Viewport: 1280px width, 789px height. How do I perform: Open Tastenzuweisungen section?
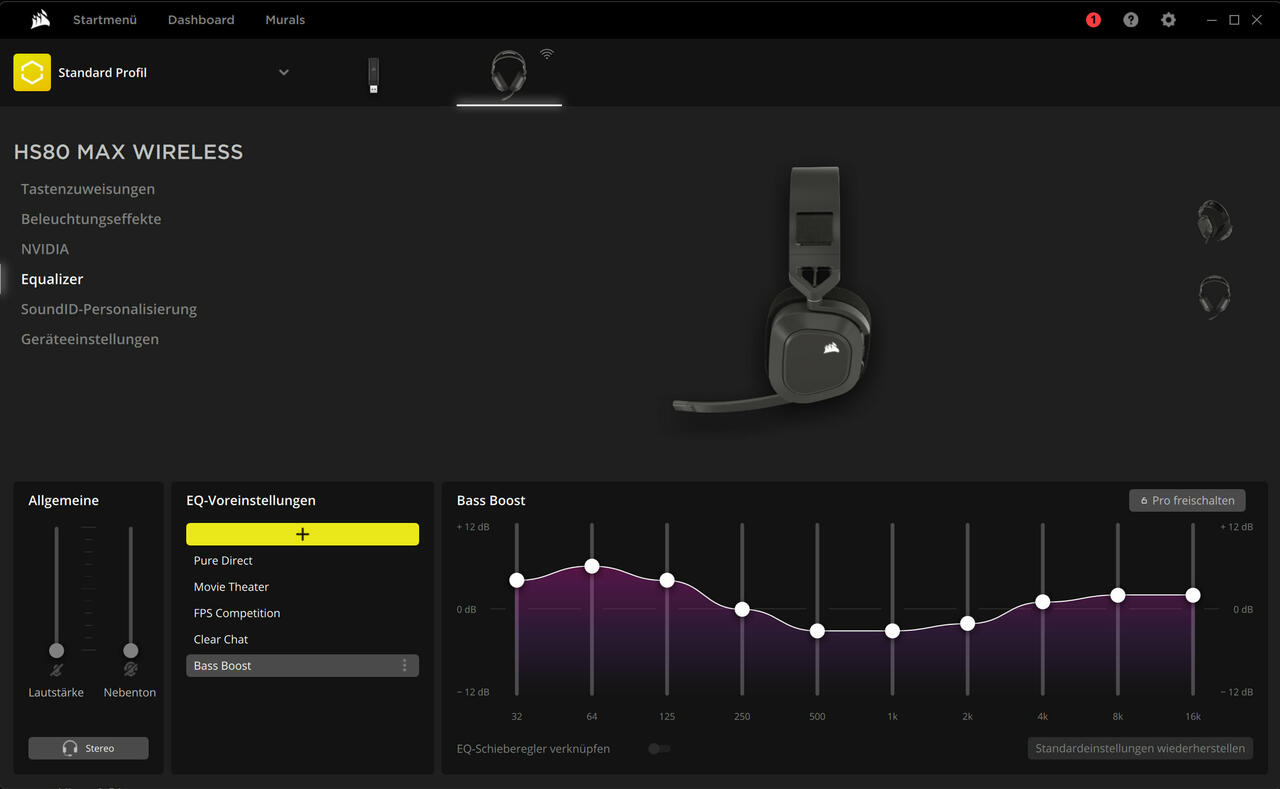click(88, 189)
